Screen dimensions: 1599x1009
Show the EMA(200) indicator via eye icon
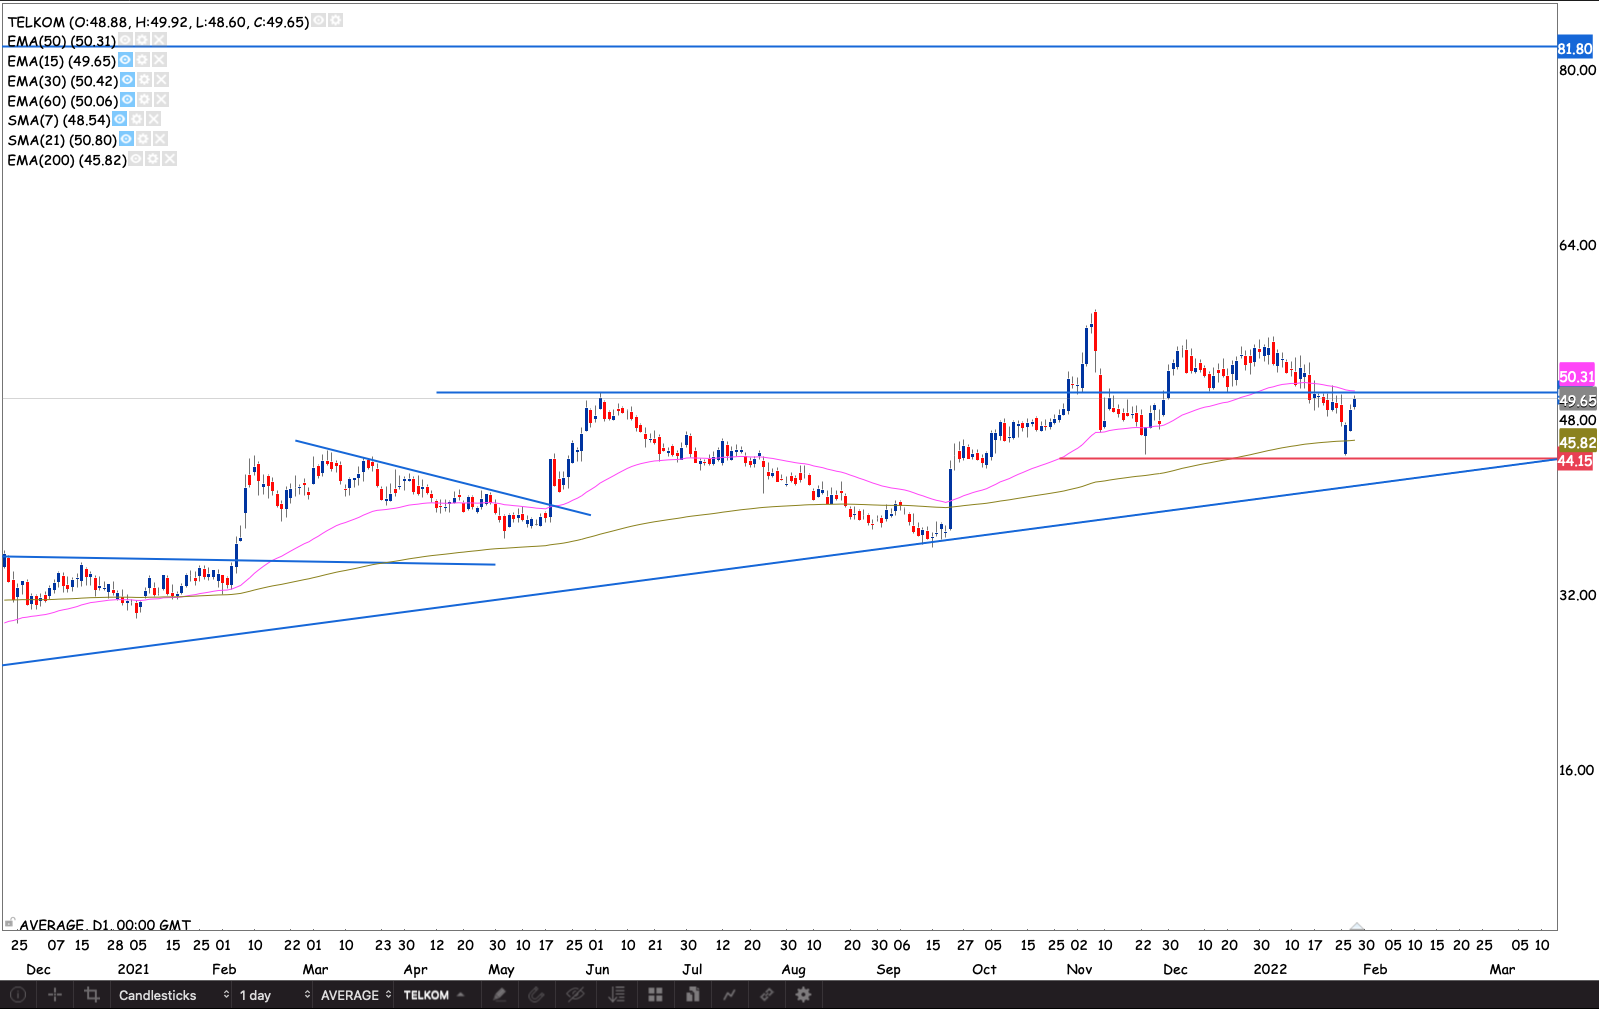coord(136,160)
